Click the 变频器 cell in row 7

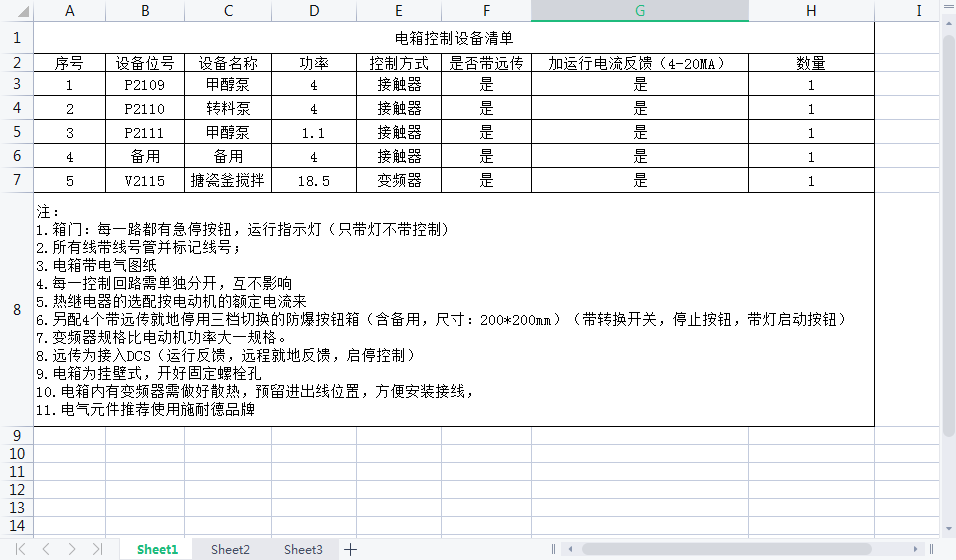(399, 181)
